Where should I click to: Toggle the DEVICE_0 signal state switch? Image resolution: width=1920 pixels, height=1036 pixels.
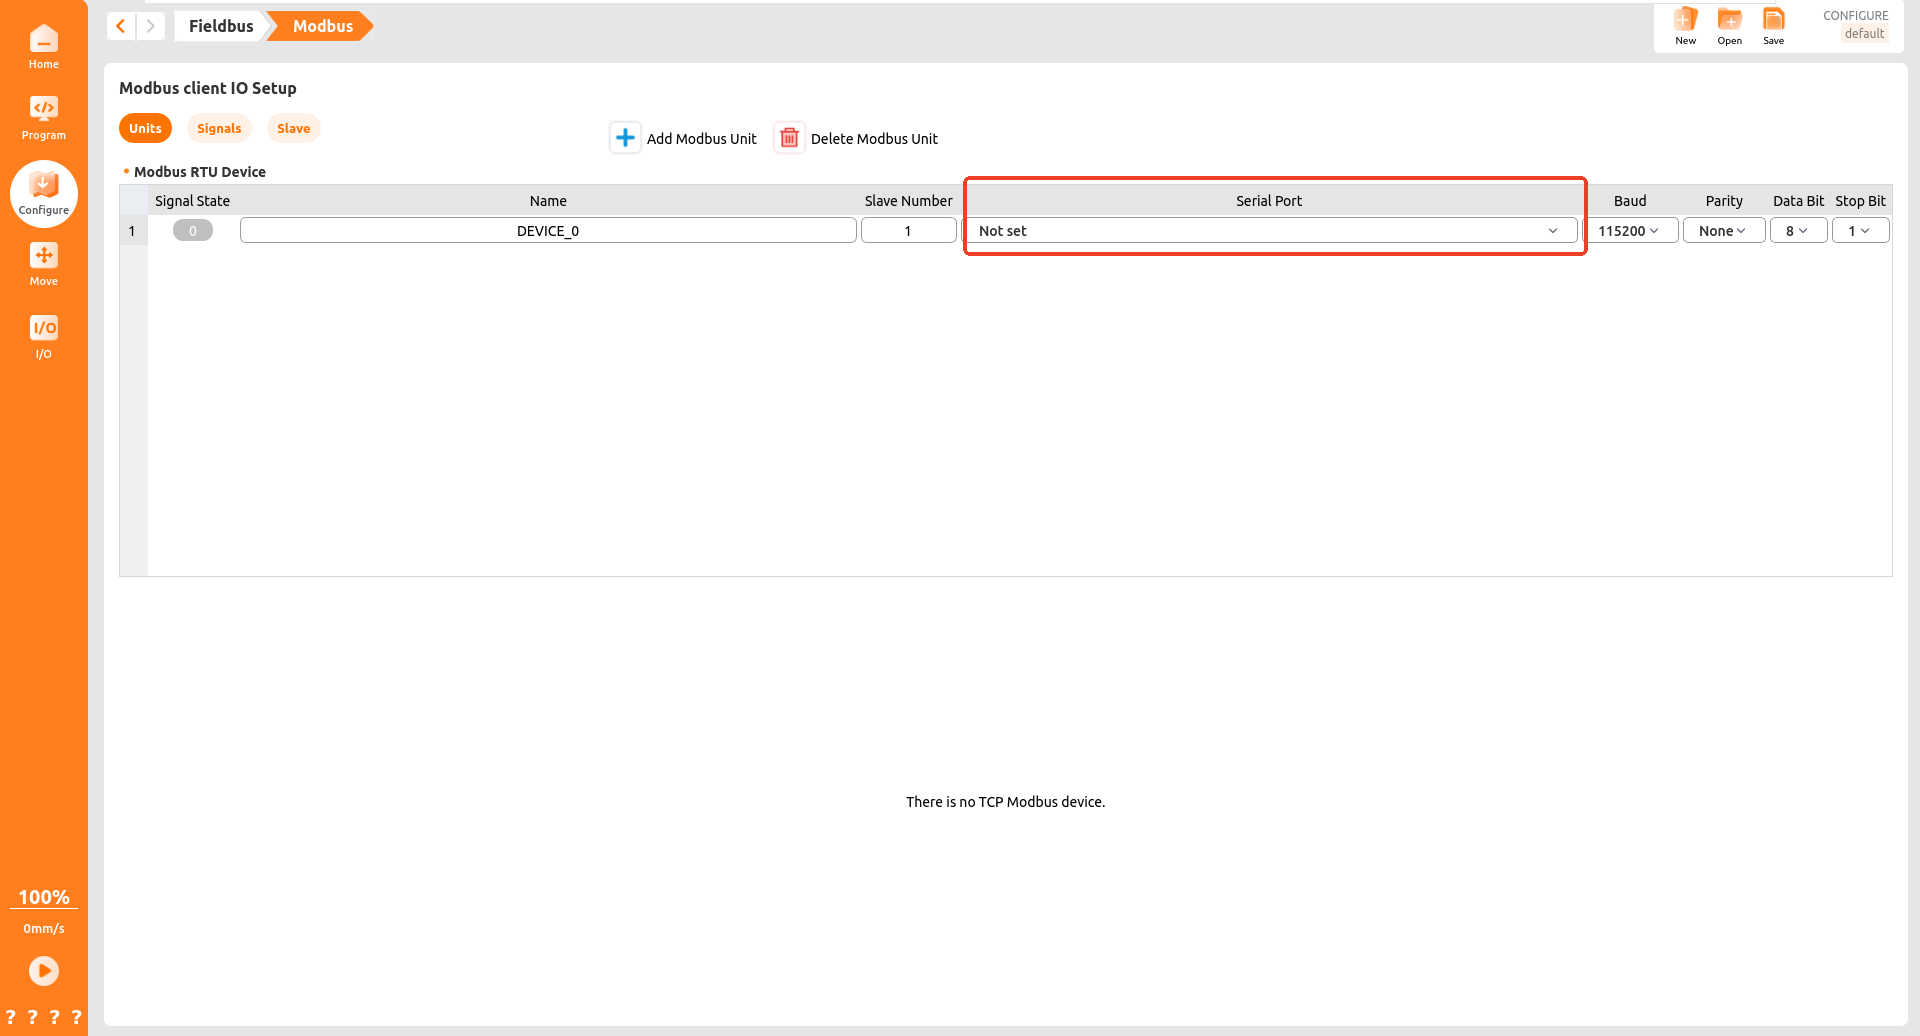point(192,231)
